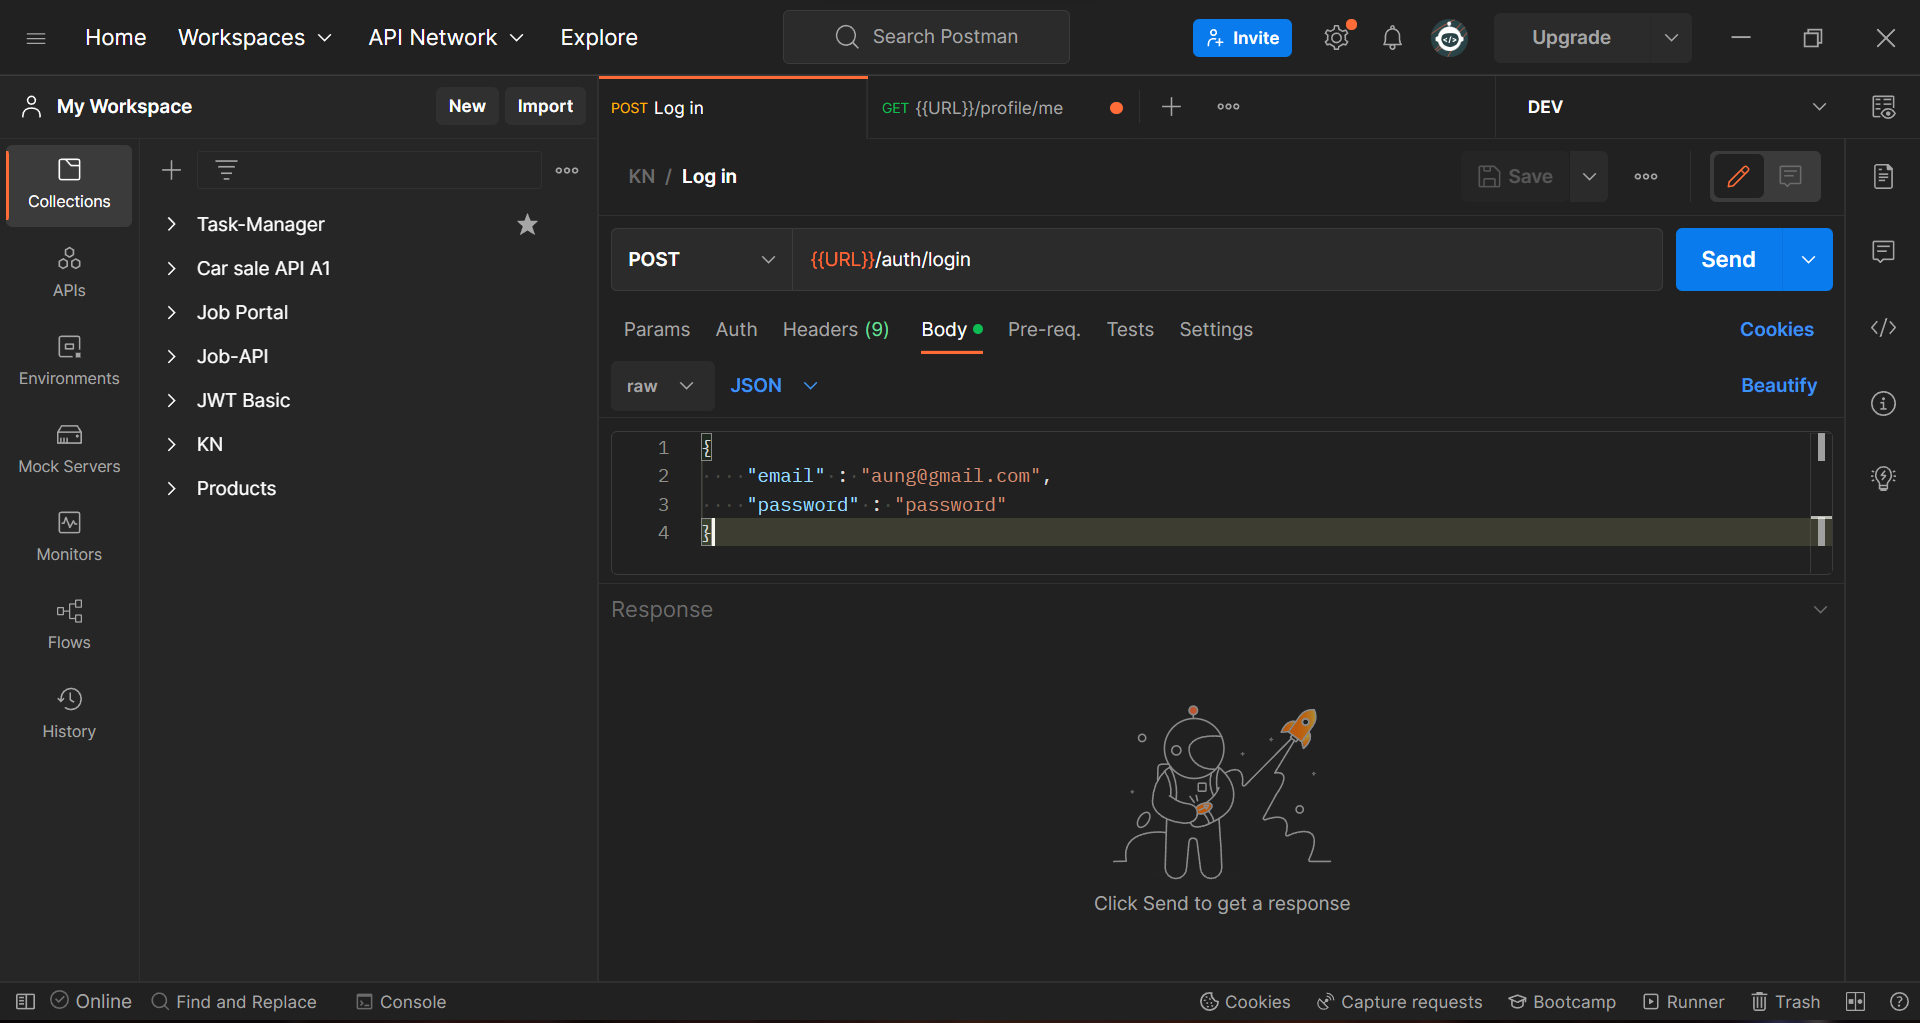
Task: Open the Monitors sidebar panel
Action: [69, 537]
